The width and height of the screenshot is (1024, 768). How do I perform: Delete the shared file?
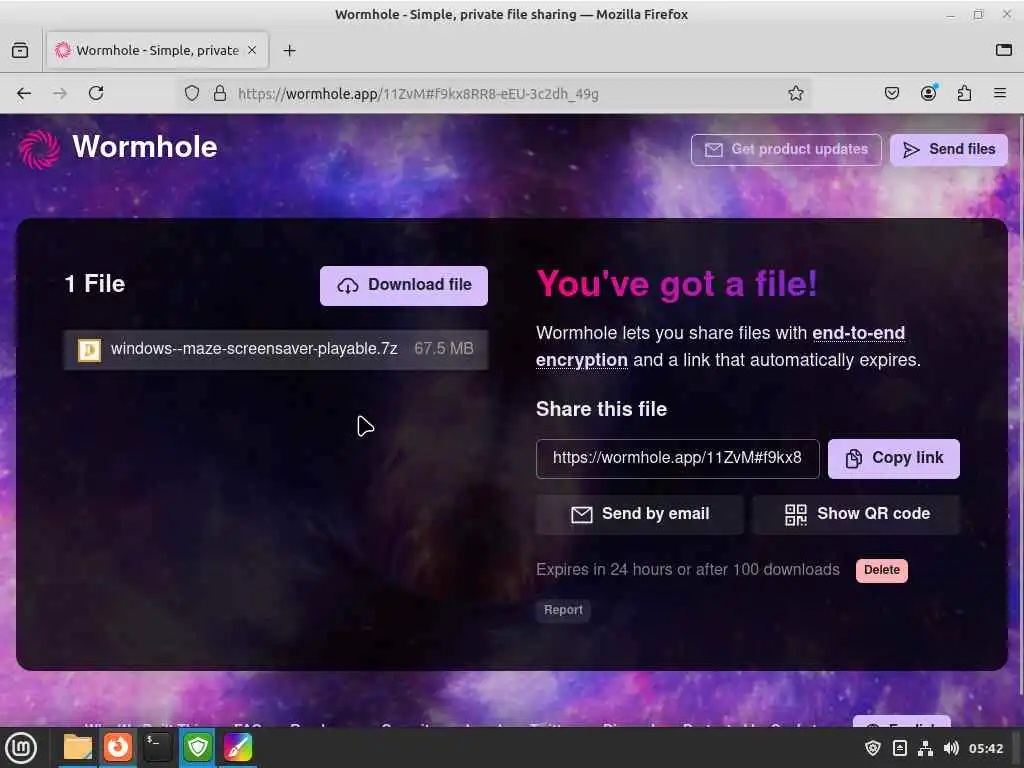[x=882, y=570]
